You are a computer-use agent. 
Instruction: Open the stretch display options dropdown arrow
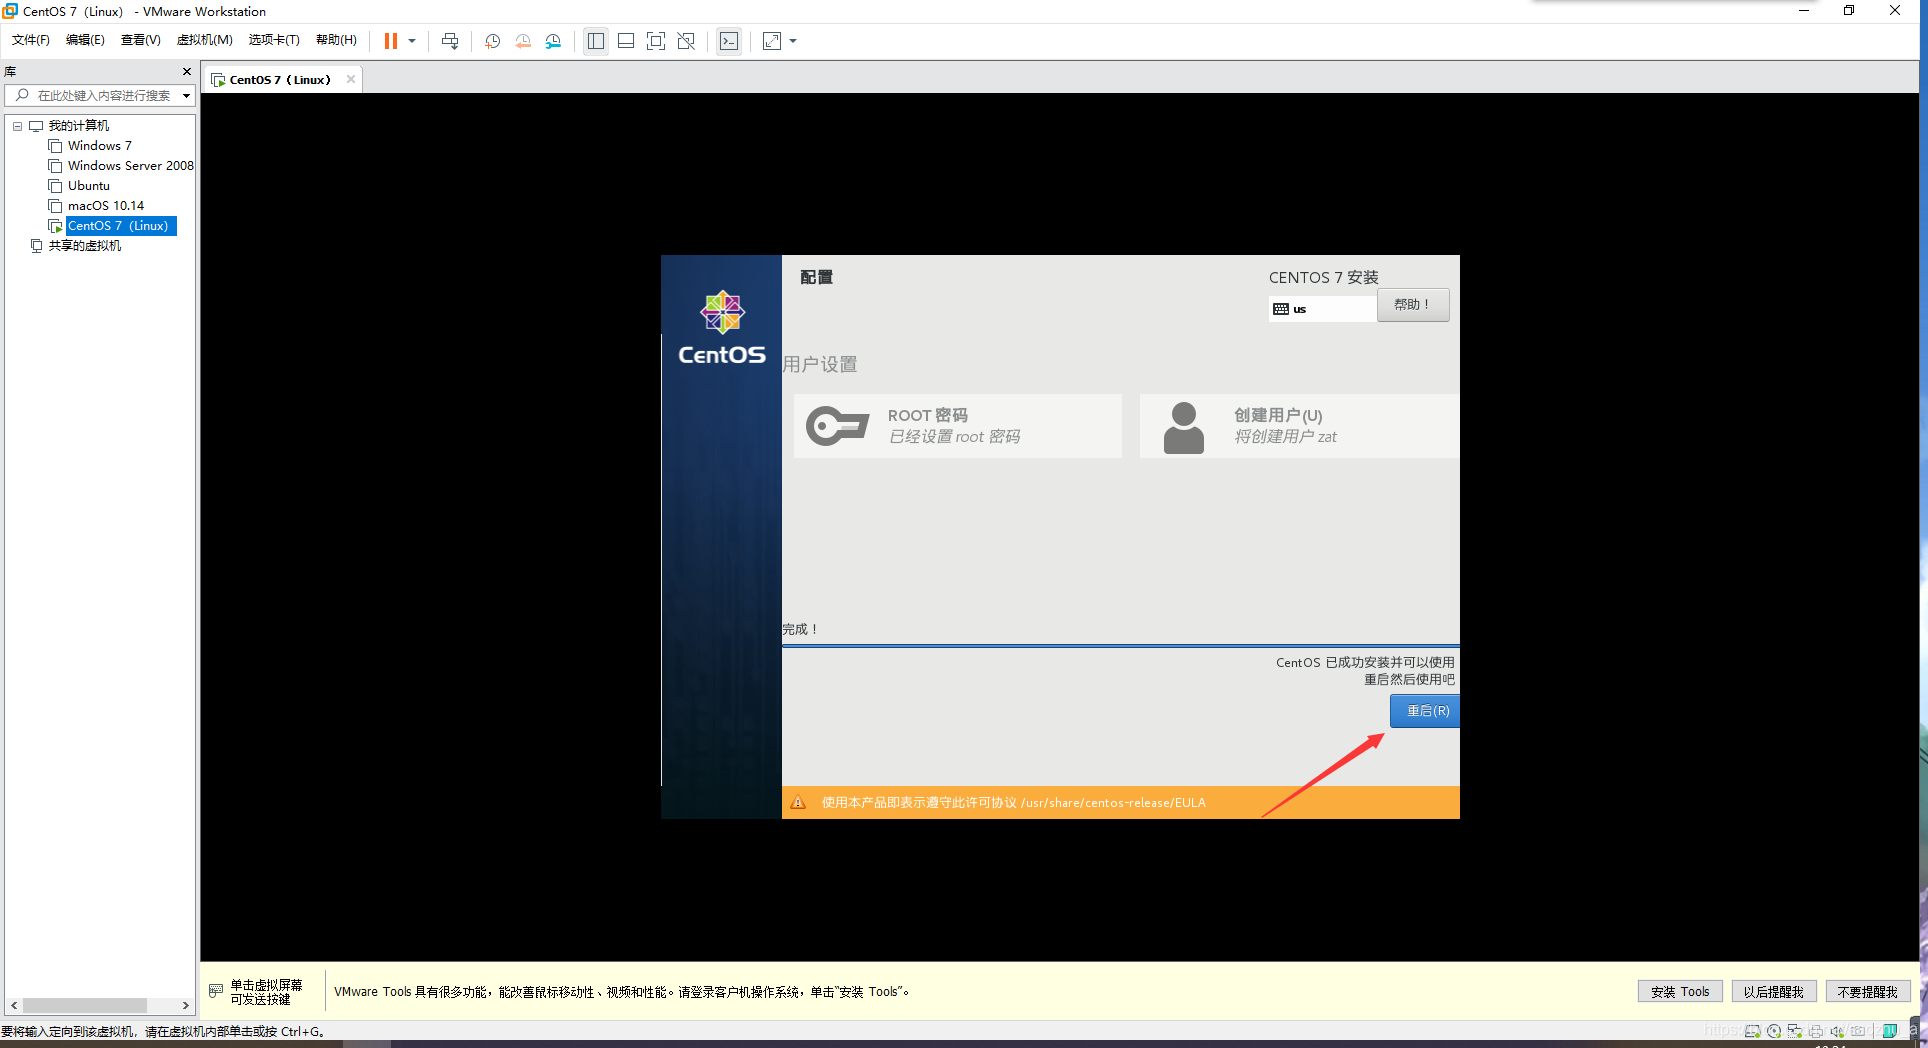pyautogui.click(x=793, y=41)
